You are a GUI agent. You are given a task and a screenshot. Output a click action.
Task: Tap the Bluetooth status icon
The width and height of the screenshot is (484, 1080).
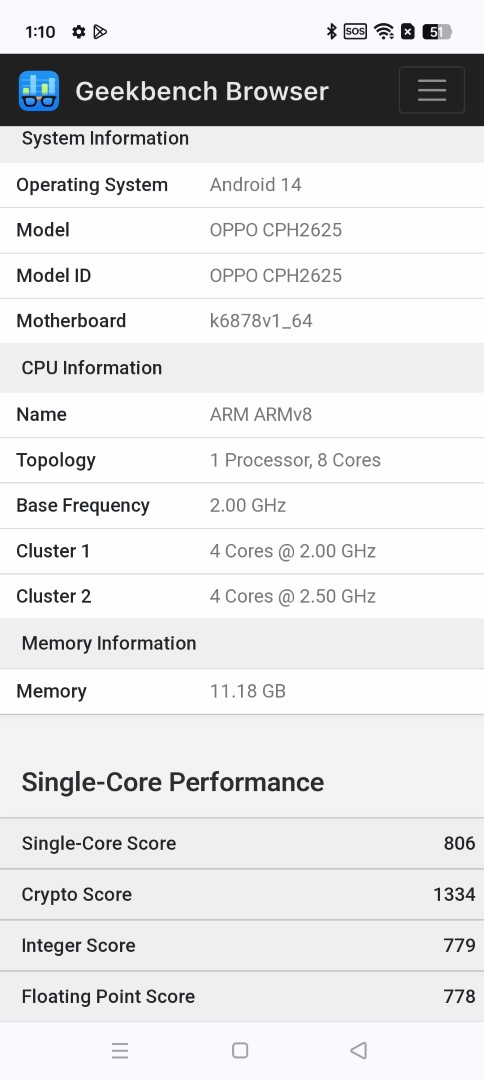pos(331,32)
